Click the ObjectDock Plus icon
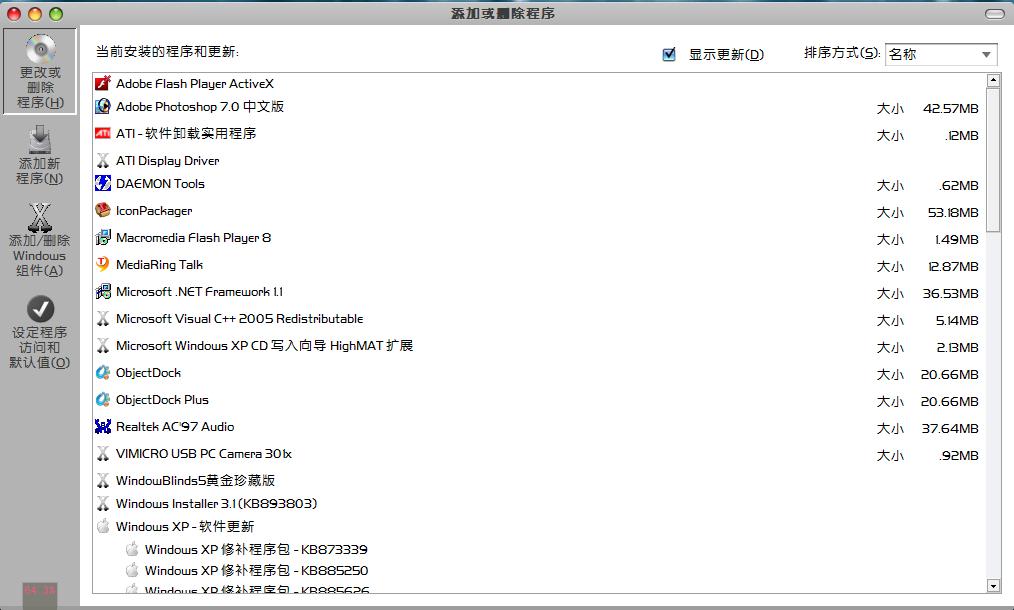 [x=103, y=400]
